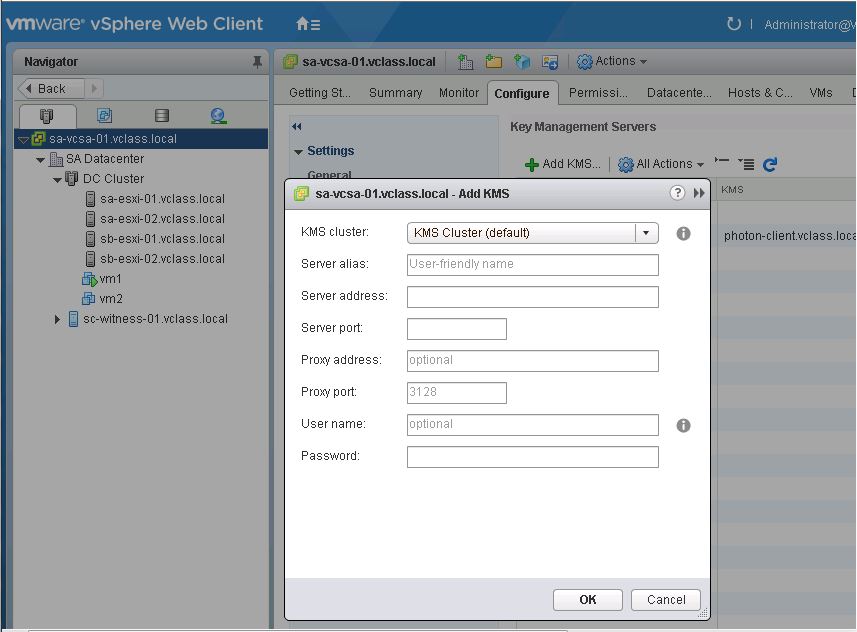
Task: Open the Networking navigator icon
Action: pos(218,115)
